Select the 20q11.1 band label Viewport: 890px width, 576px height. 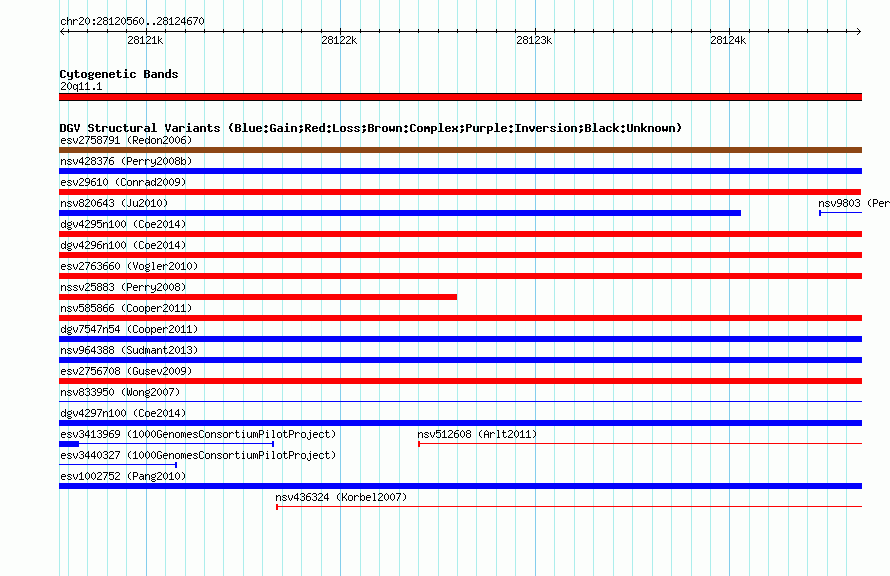pyautogui.click(x=81, y=86)
